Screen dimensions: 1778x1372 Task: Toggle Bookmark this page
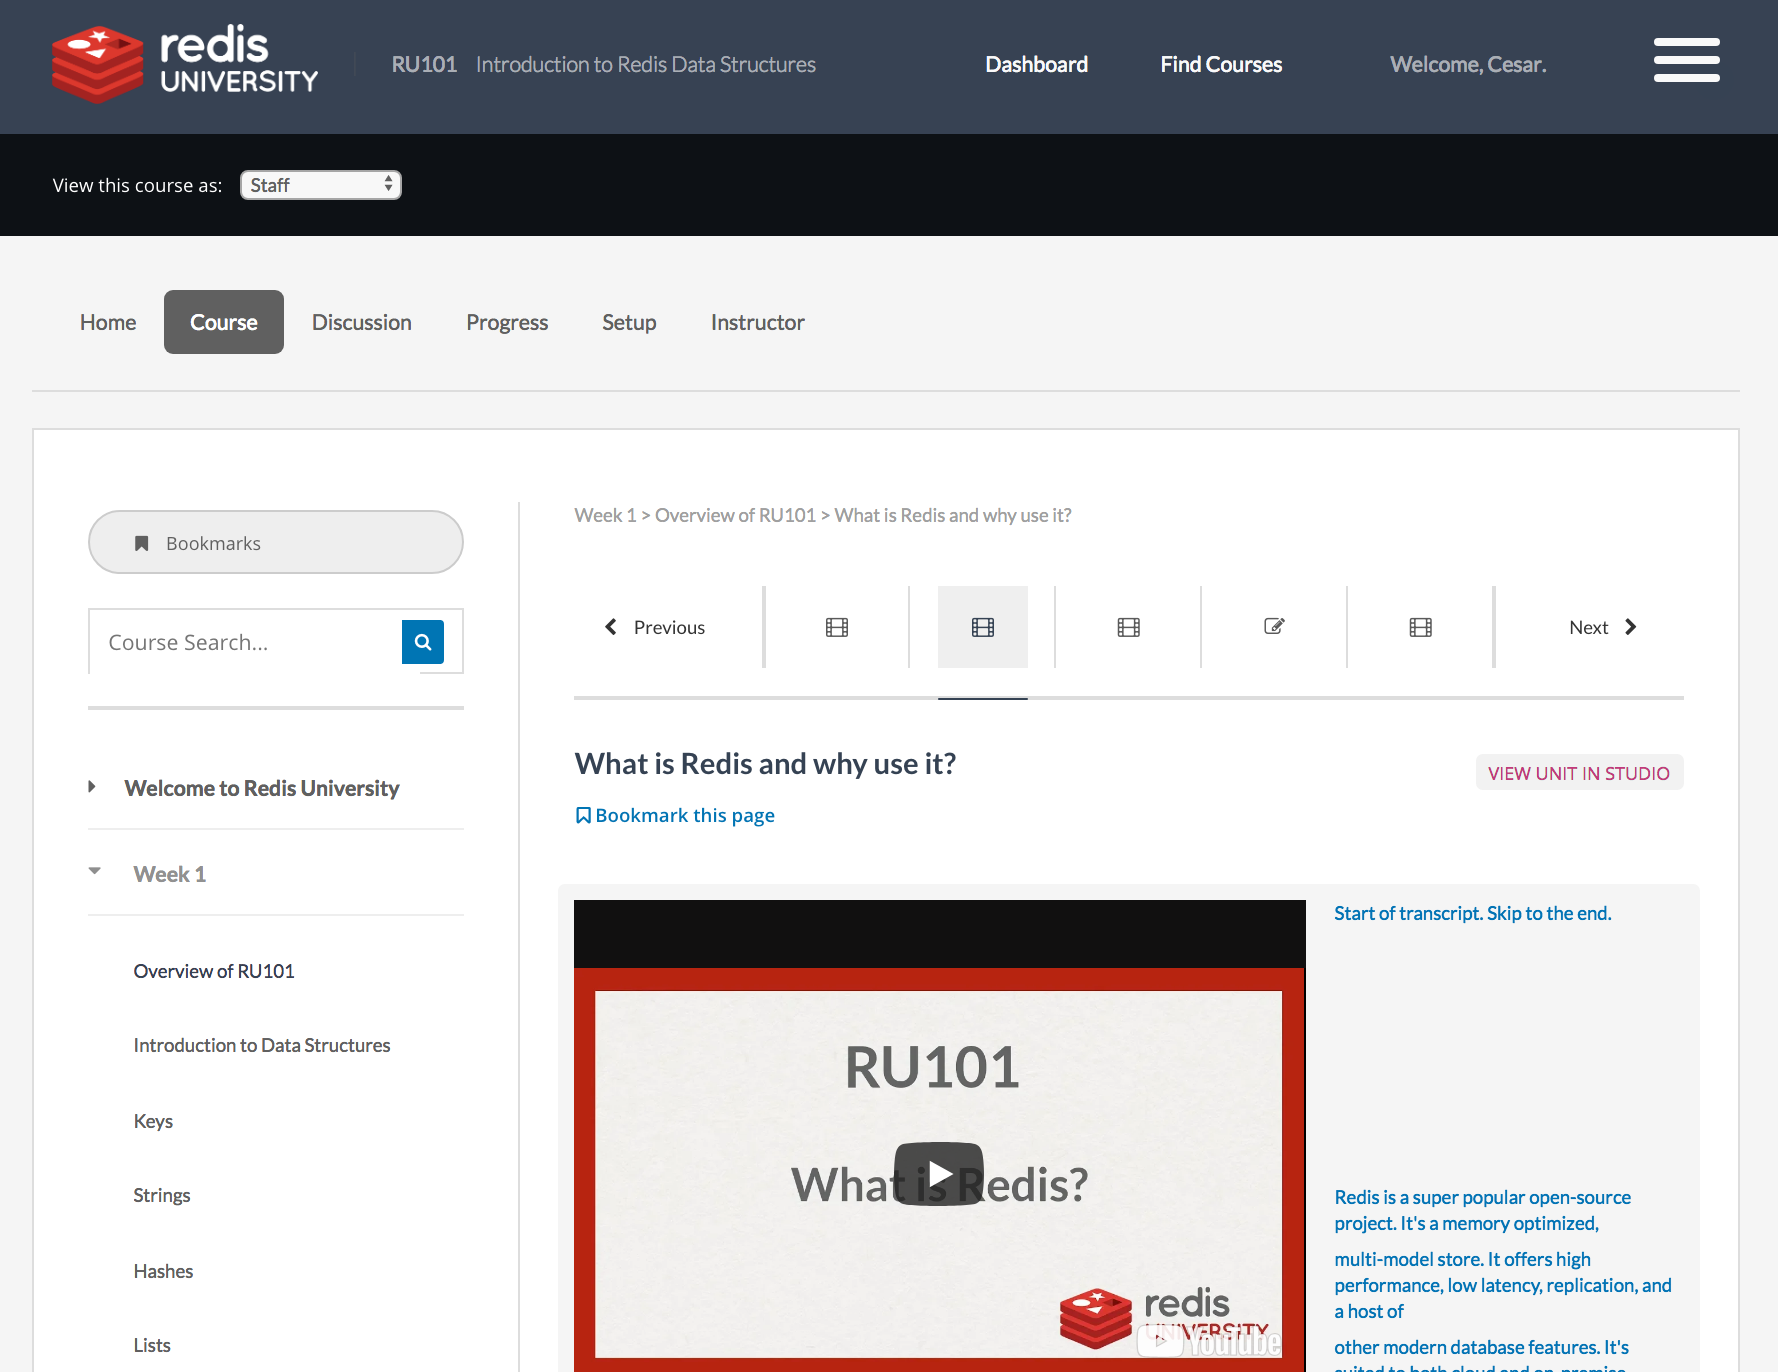(675, 815)
